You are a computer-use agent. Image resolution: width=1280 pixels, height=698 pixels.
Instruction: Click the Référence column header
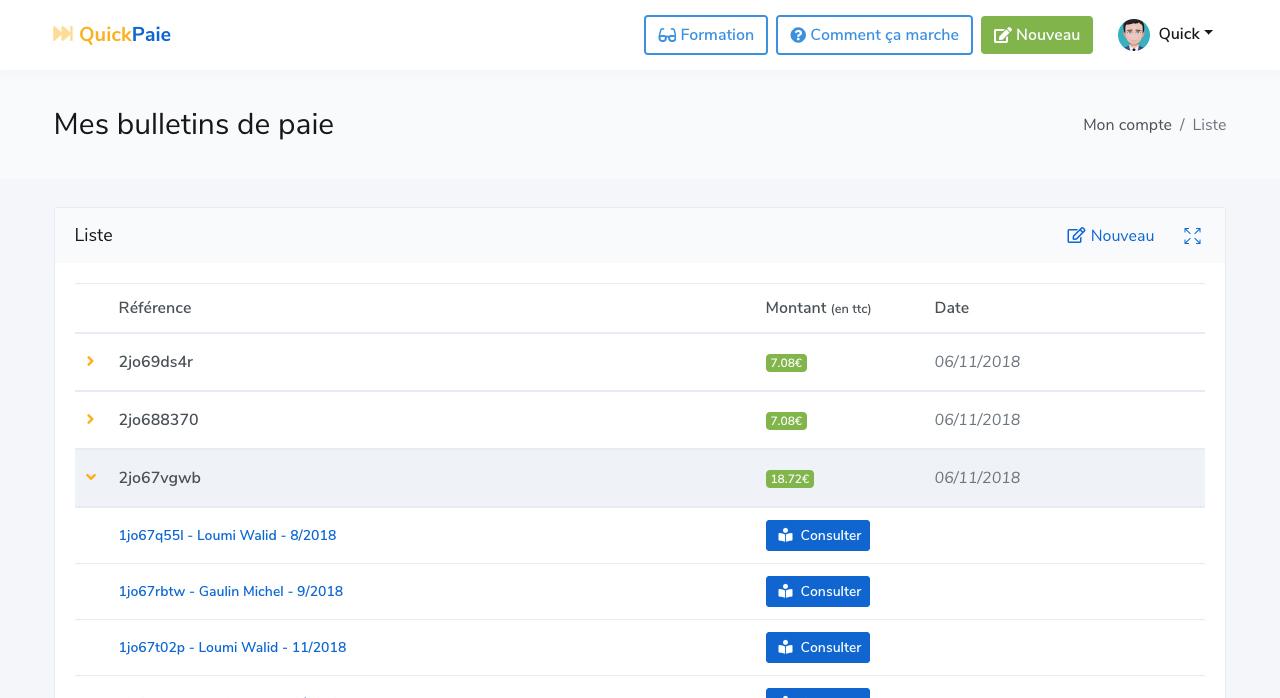[155, 308]
